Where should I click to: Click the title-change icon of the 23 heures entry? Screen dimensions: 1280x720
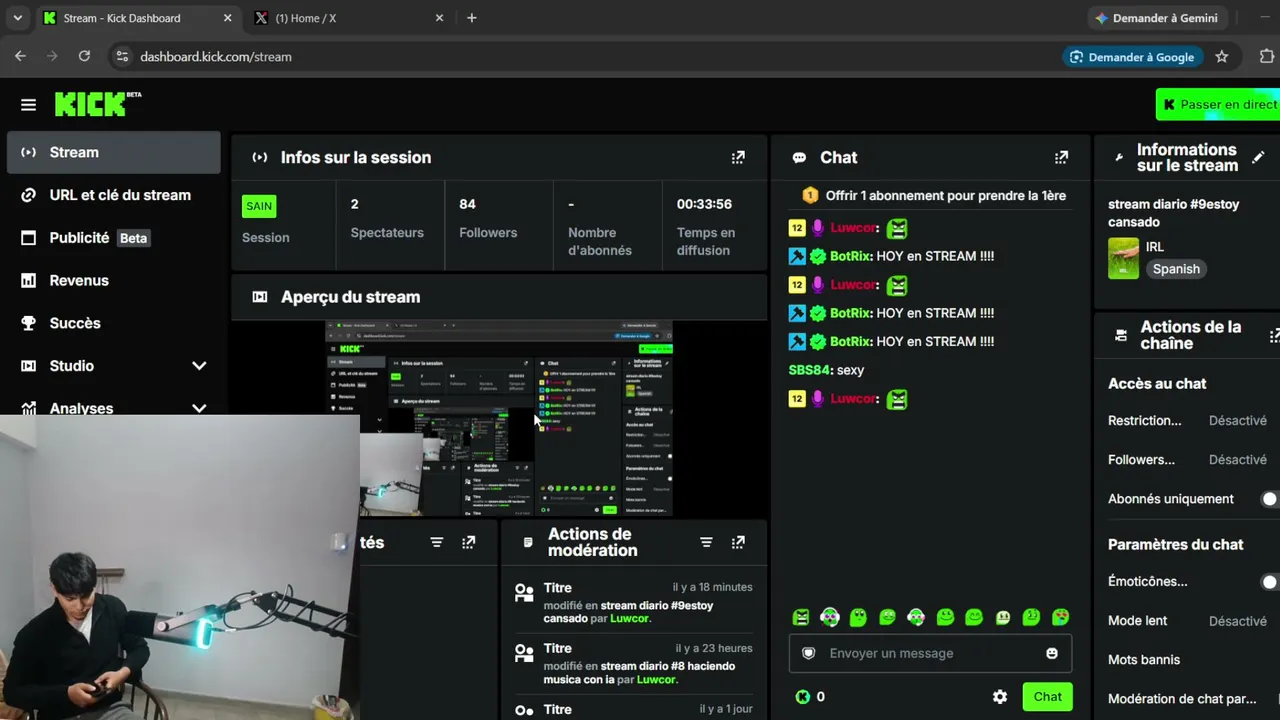click(524, 653)
